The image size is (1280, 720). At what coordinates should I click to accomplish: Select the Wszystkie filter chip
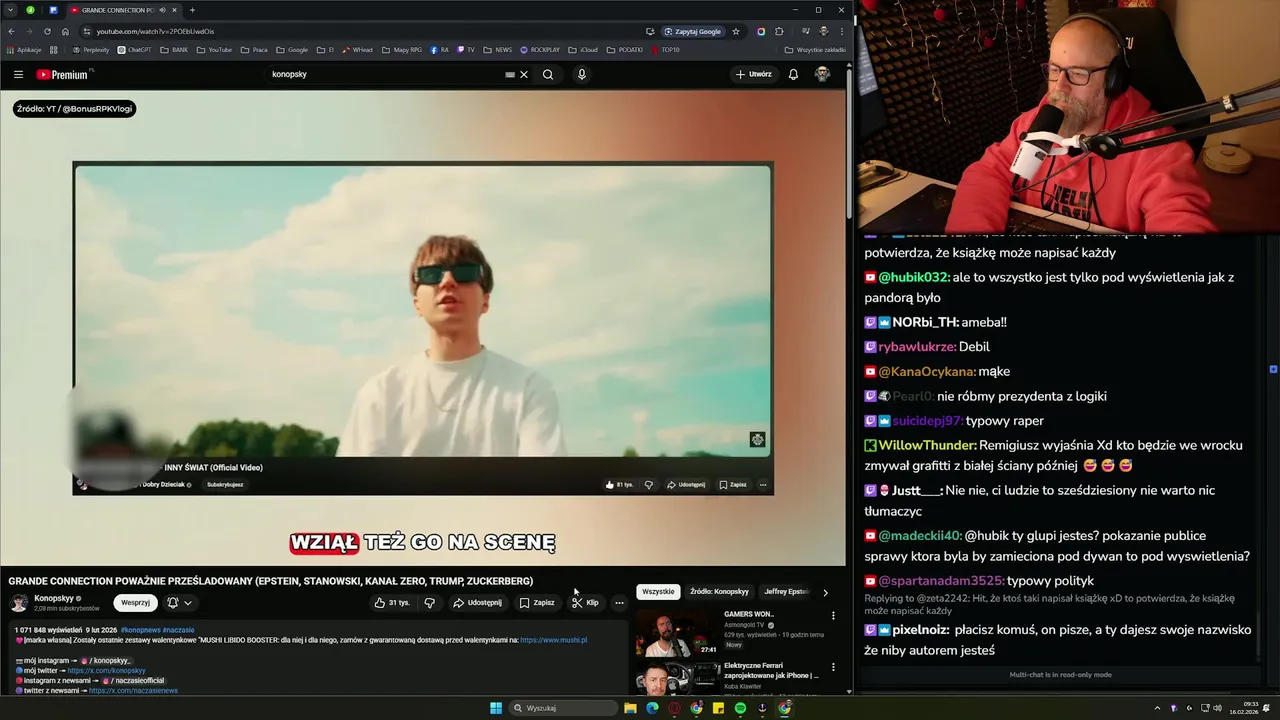pos(658,592)
